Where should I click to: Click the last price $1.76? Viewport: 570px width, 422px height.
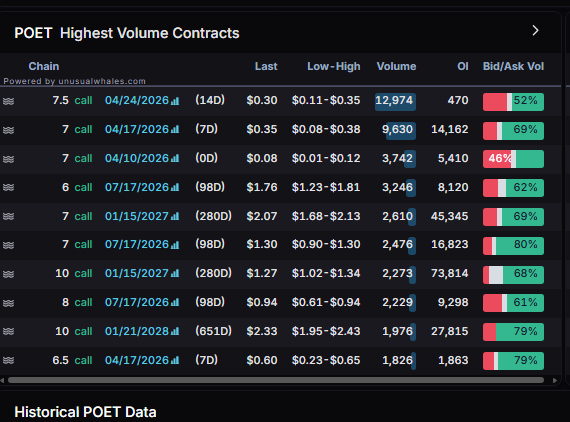coord(262,187)
